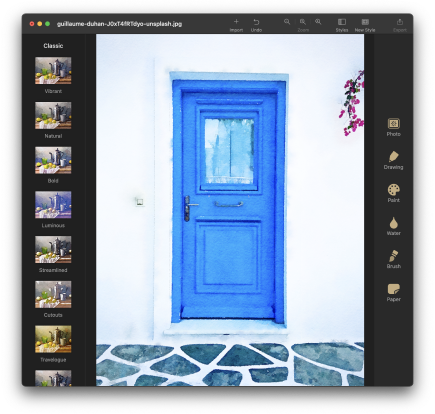
Task: Zoom out with the minus magnifier
Action: 287,22
